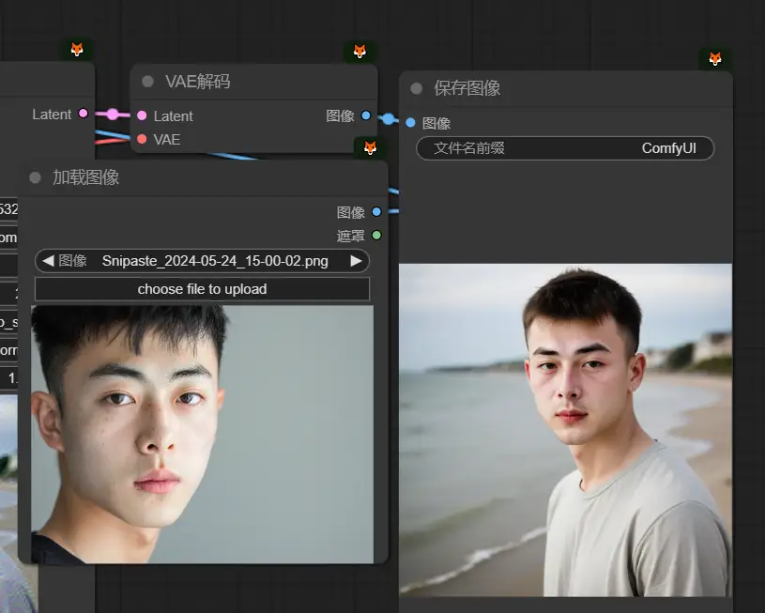This screenshot has width=765, height=614.
Task: Click the loaded face preview in 加载图像
Action: pyautogui.click(x=202, y=434)
